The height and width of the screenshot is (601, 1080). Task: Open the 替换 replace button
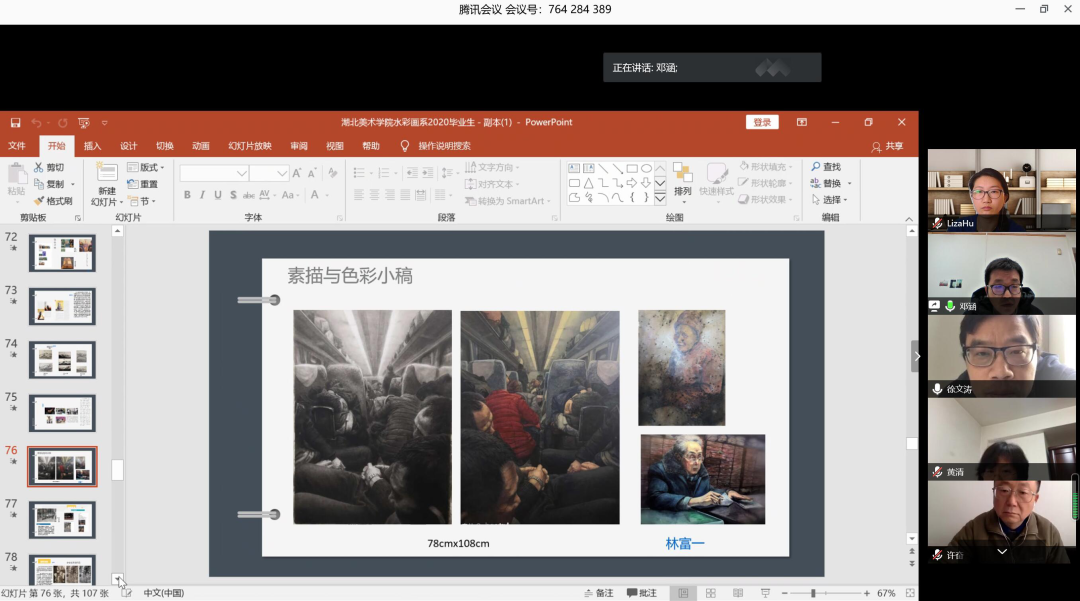[x=826, y=183]
